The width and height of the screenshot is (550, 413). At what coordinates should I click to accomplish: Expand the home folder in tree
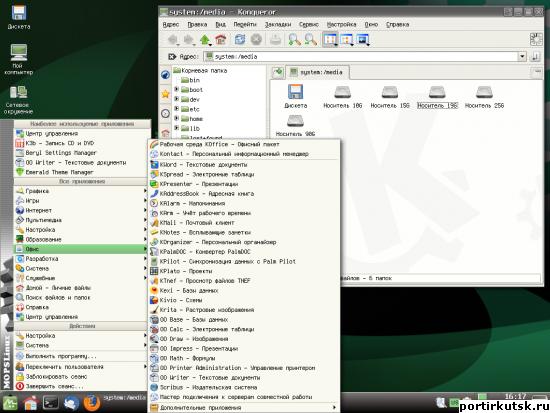(x=176, y=119)
